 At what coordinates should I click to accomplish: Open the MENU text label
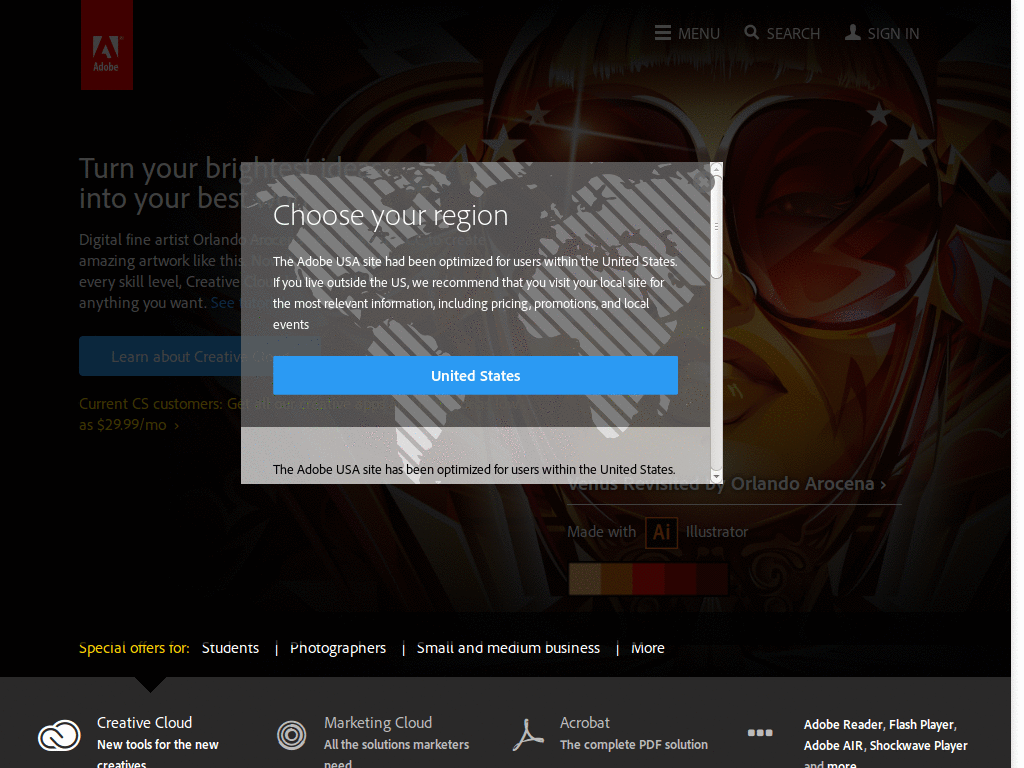click(x=699, y=33)
